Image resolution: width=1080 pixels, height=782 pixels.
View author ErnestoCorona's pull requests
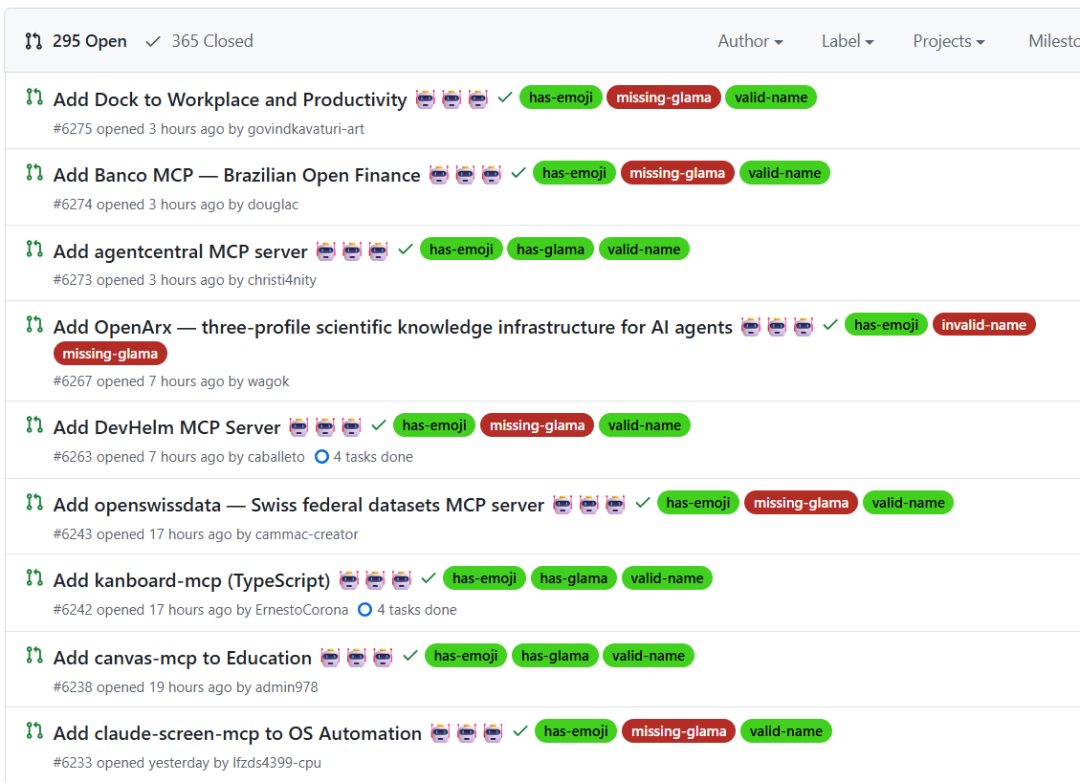click(x=302, y=610)
